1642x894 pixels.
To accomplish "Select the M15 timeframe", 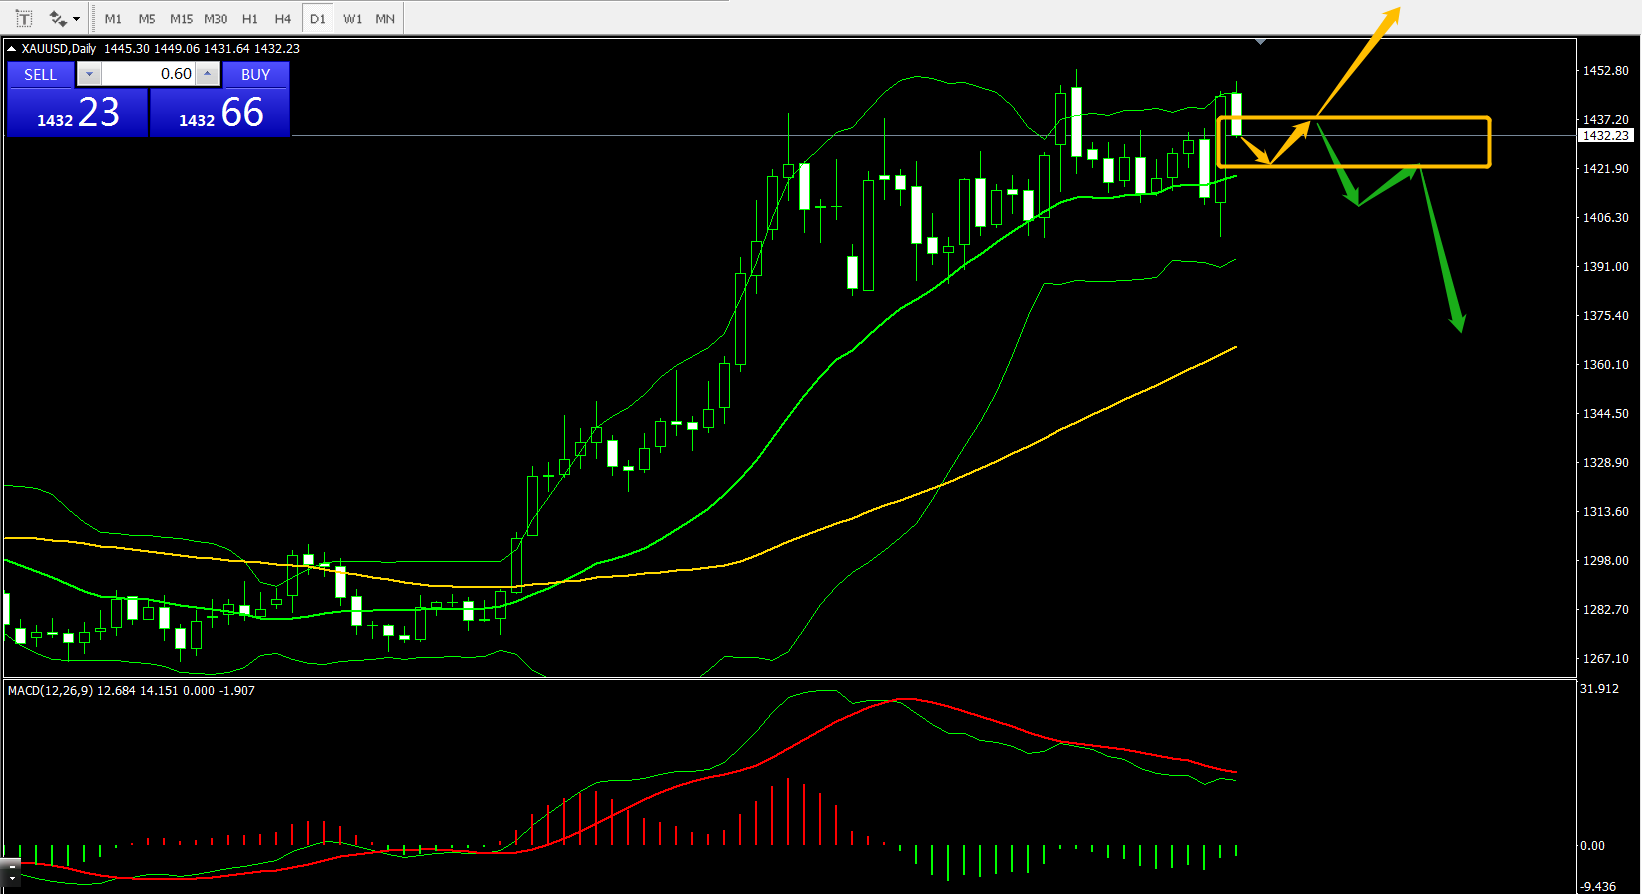I will pyautogui.click(x=181, y=19).
